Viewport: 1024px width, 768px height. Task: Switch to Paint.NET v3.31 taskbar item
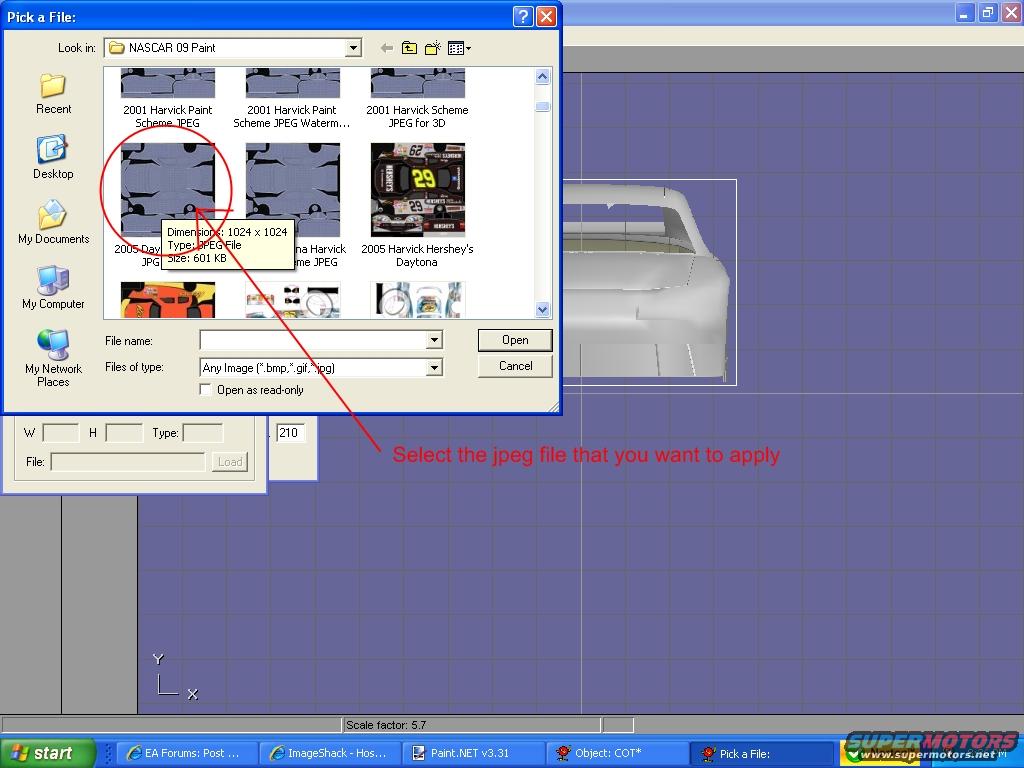473,753
